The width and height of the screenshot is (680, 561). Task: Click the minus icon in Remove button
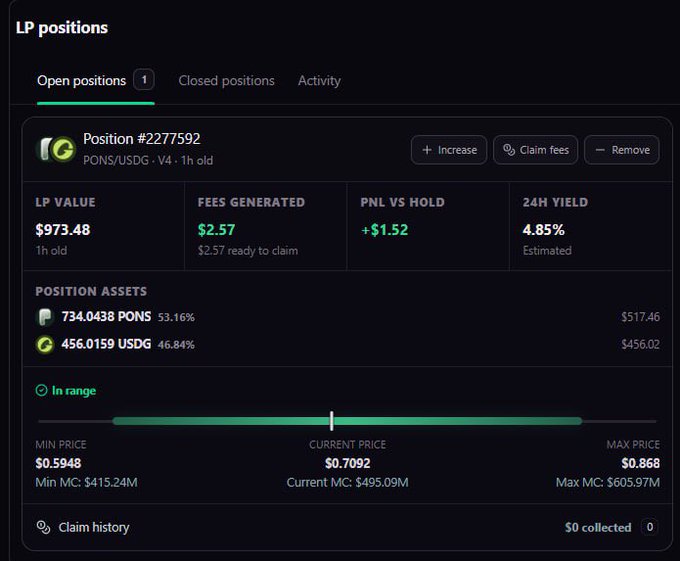tap(600, 150)
